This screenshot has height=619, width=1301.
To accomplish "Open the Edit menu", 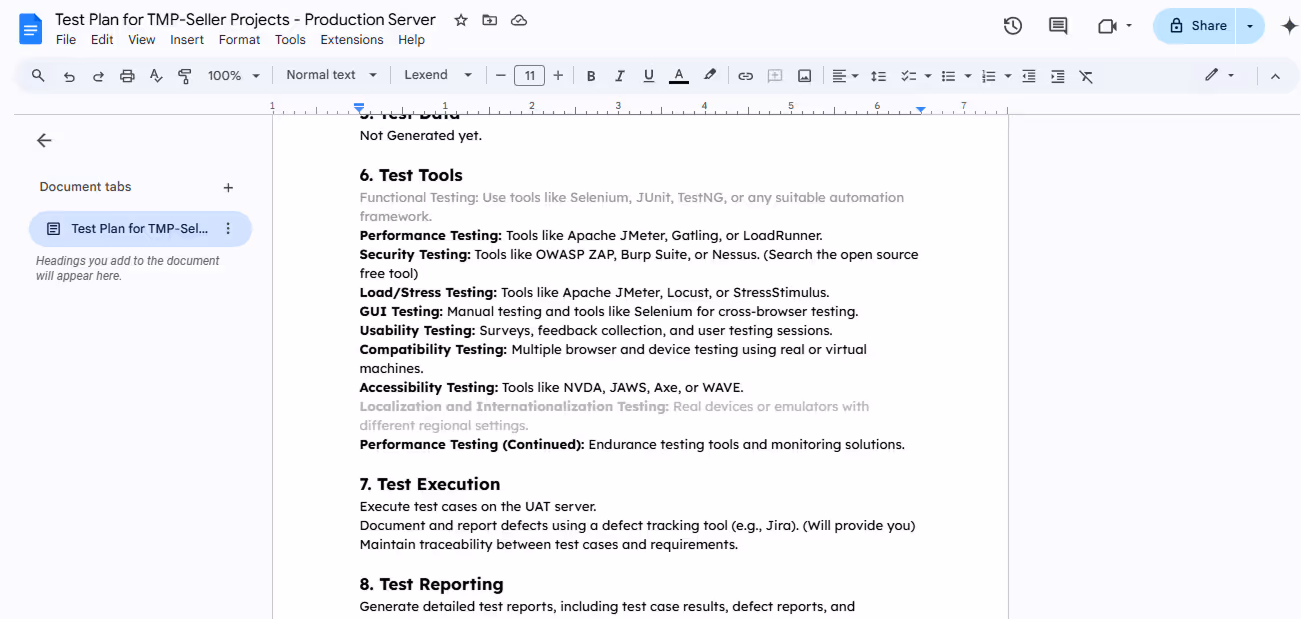I will pyautogui.click(x=102, y=40).
